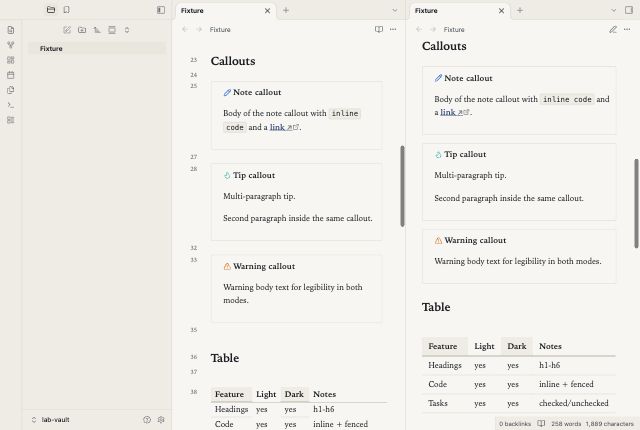Expand or collapse all folders icon
Image resolution: width=640 pixels, height=430 pixels.
pos(127,30)
